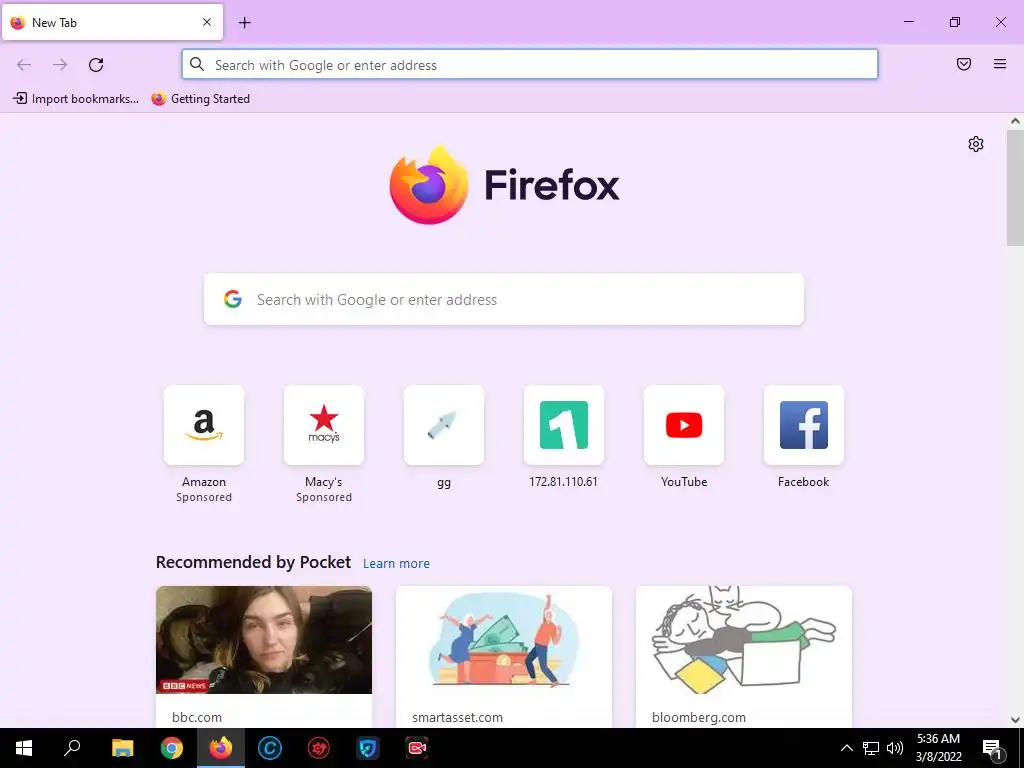Open the Save to Pocket button
The image size is (1024, 768).
tap(964, 64)
